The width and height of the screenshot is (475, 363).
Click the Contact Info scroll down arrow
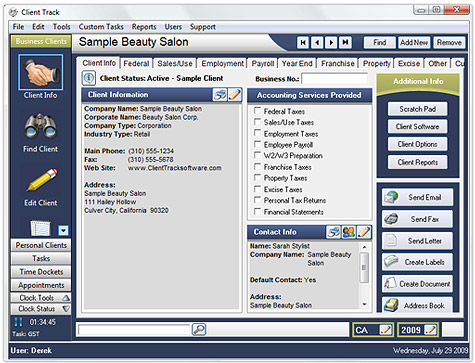tap(364, 304)
